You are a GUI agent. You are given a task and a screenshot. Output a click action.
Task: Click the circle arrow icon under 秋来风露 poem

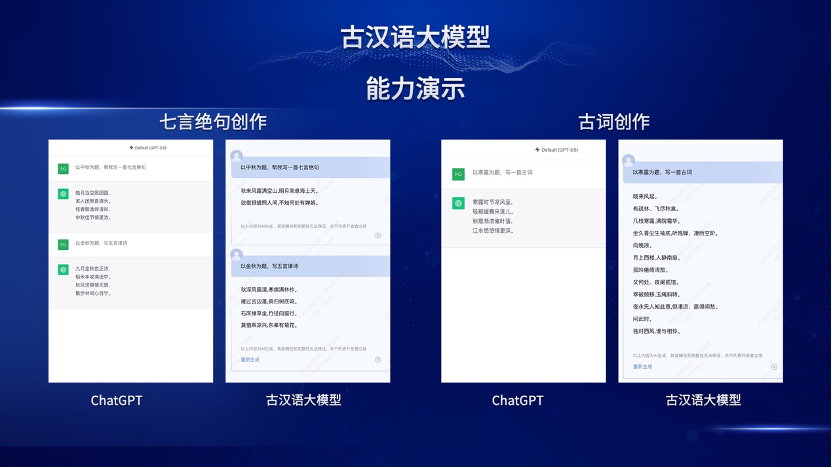coord(378,236)
